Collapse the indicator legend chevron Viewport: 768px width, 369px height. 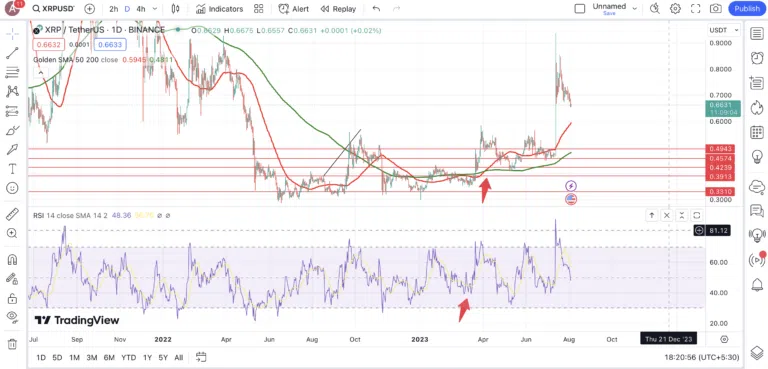click(41, 73)
